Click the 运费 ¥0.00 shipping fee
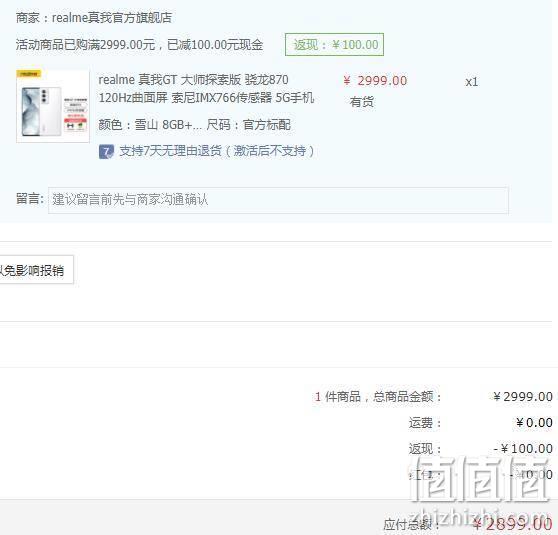Viewport: 558px width, 535px height. (534, 423)
